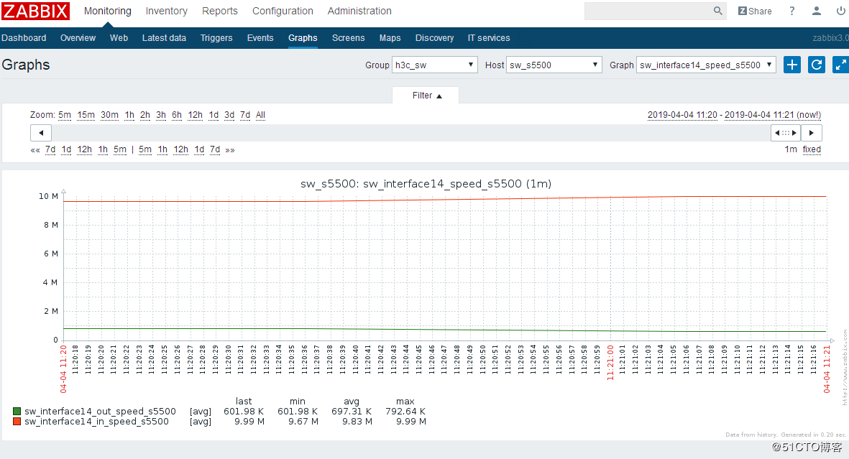Collapse the Filter panel
Viewport: 849px width, 459px height.
tap(426, 95)
